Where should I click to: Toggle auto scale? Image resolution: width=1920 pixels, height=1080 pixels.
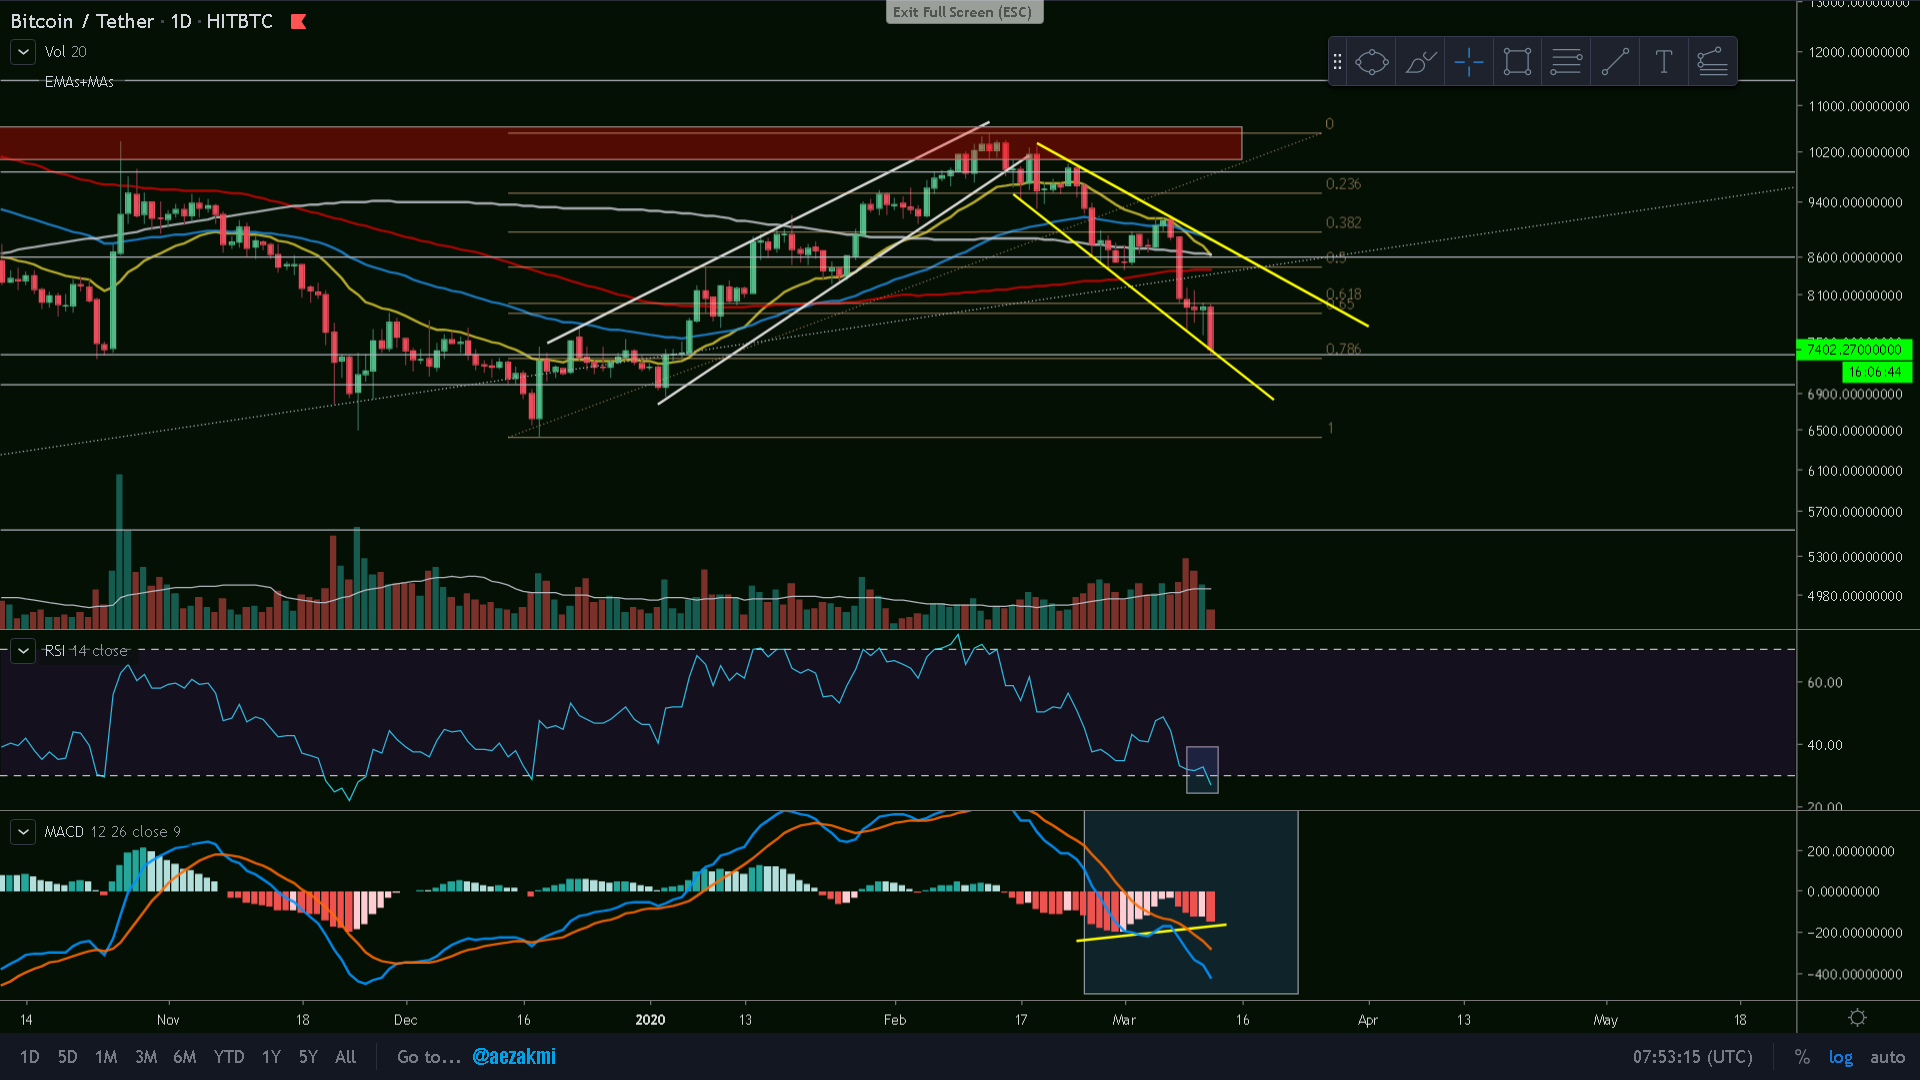pos(1887,1057)
